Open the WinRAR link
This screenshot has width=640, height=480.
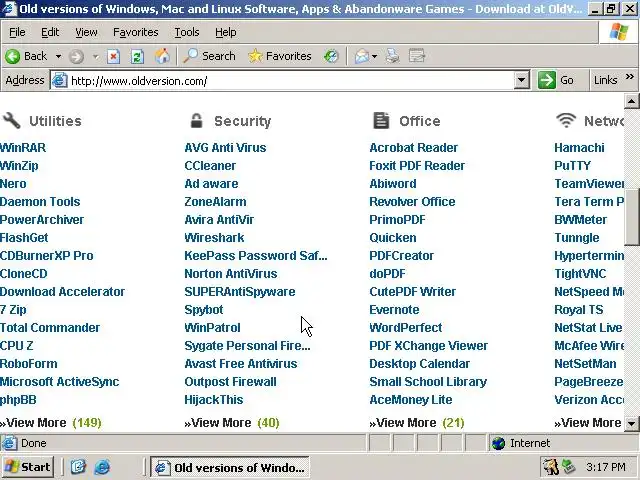[23, 147]
